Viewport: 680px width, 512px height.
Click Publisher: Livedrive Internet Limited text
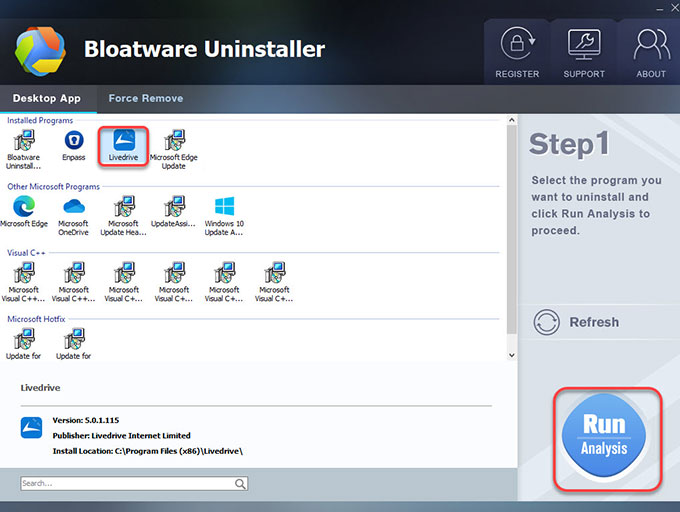click(121, 435)
